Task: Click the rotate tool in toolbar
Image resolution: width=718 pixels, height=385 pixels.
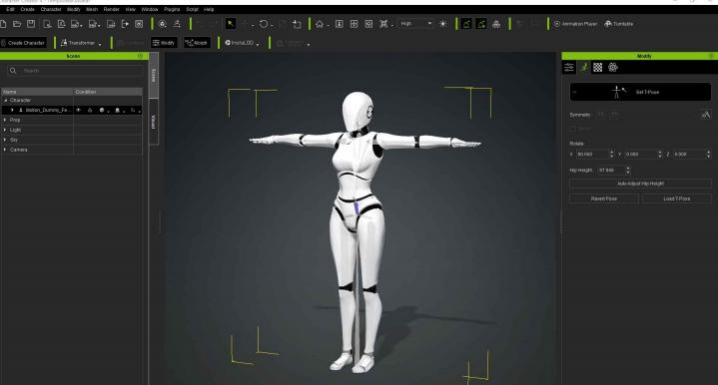Action: (x=264, y=24)
